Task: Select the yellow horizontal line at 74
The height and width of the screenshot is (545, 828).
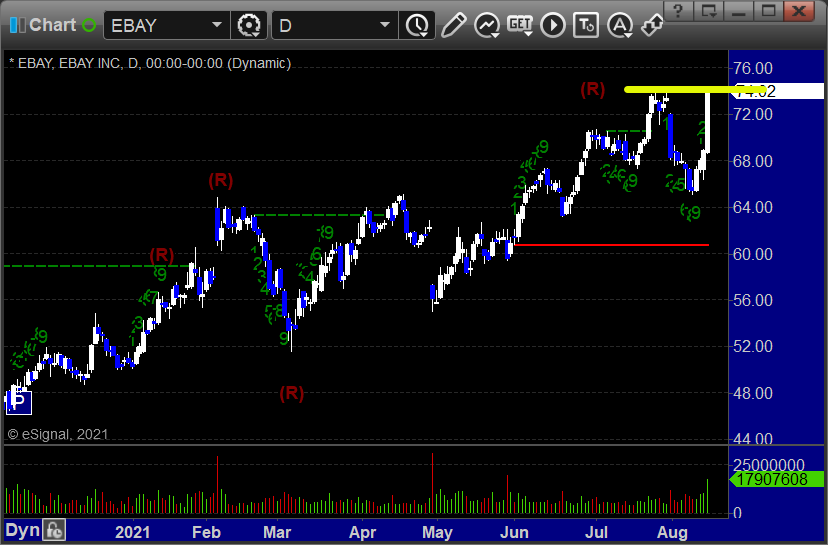Action: click(x=694, y=90)
